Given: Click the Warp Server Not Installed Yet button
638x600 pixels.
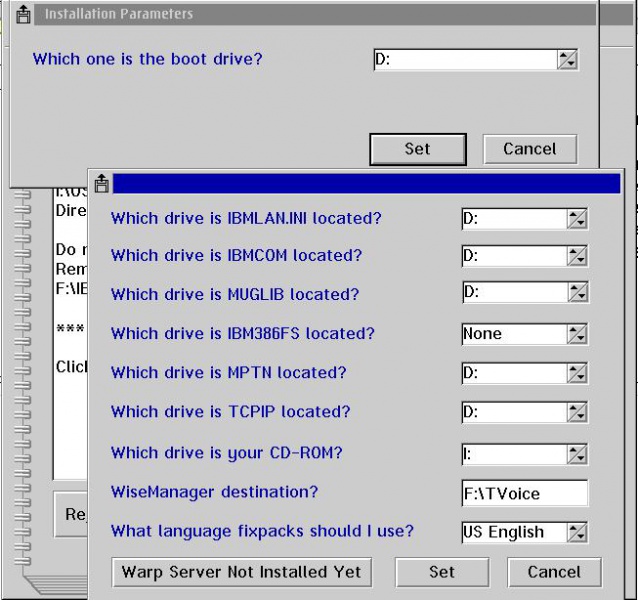Looking at the screenshot, I should (242, 572).
